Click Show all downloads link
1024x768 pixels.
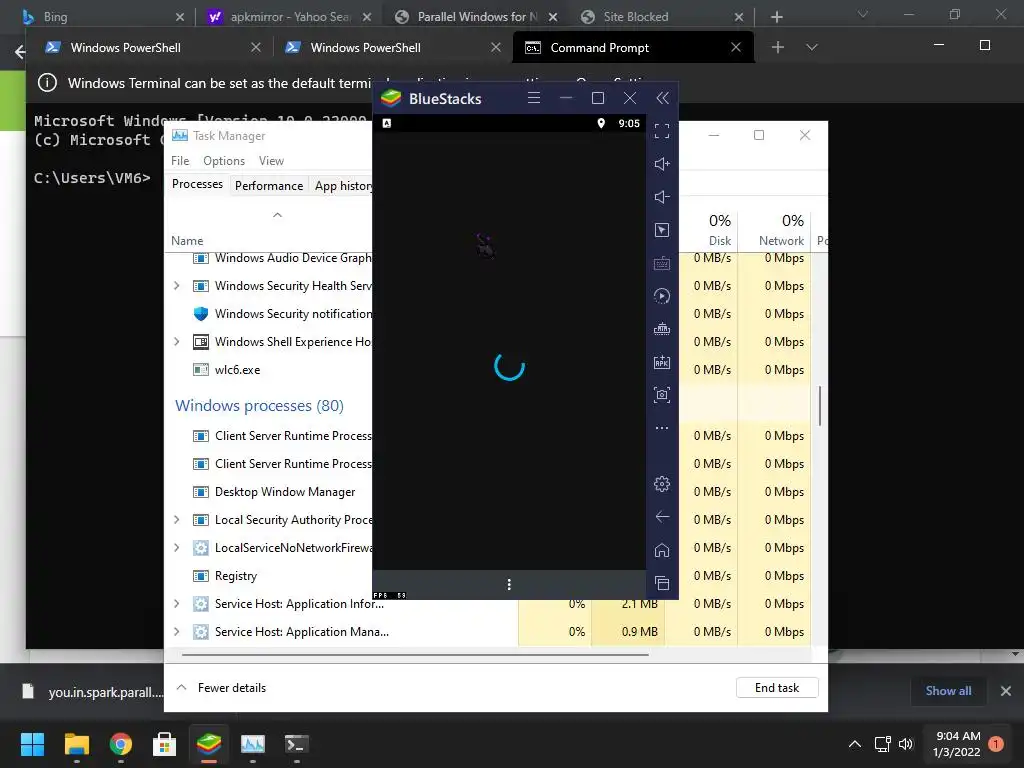(948, 691)
